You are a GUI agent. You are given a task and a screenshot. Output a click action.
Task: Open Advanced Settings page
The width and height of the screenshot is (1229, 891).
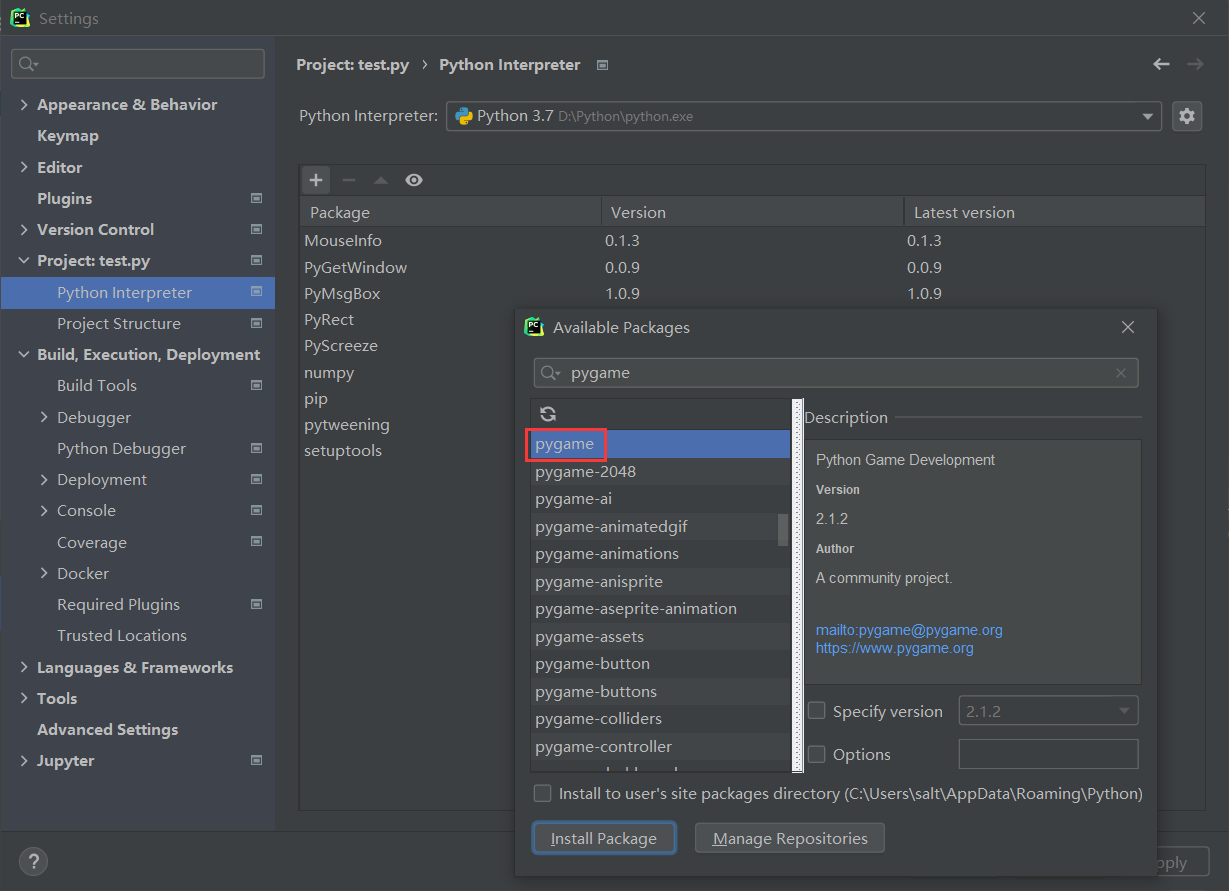(107, 729)
